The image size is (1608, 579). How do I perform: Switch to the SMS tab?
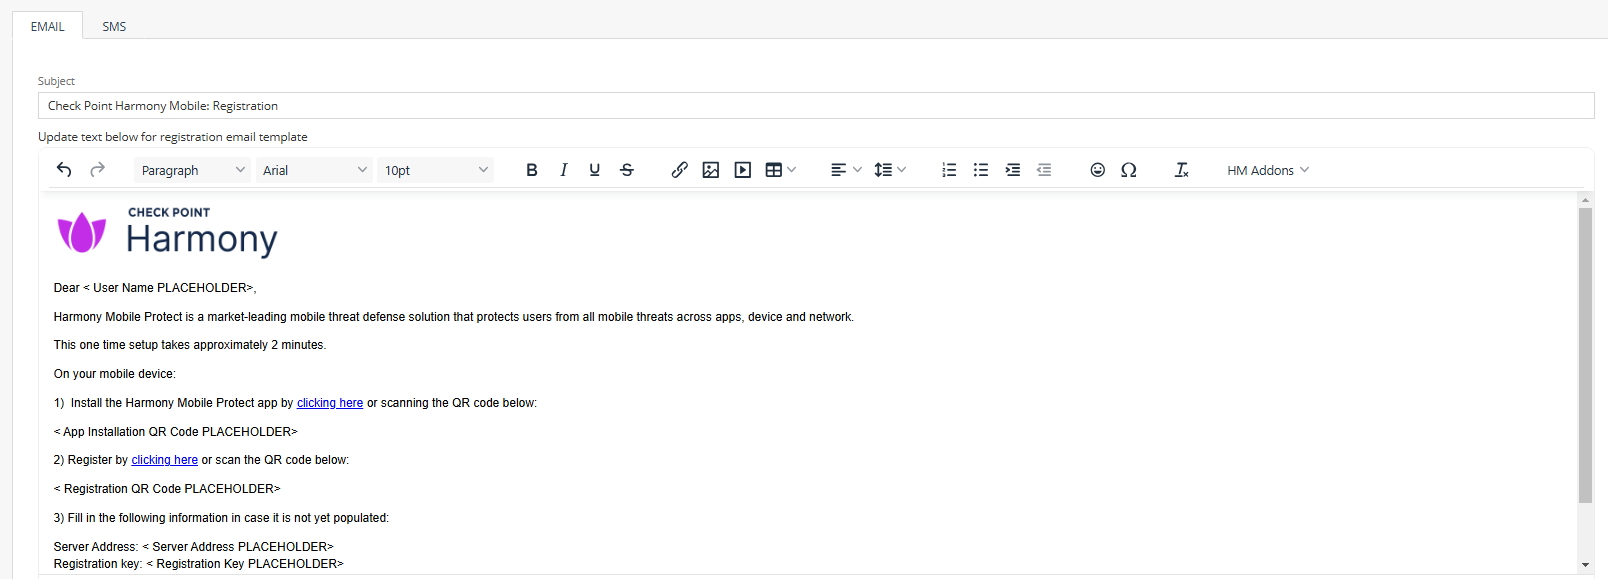[x=114, y=26]
